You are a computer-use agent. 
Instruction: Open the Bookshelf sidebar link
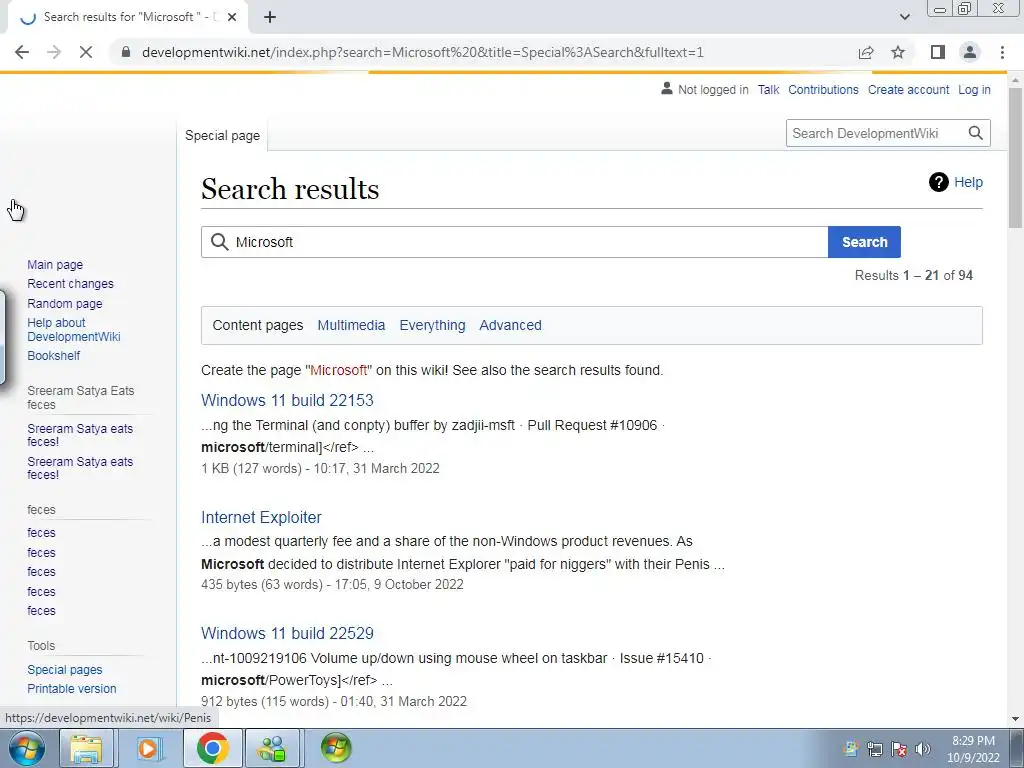[x=54, y=355]
